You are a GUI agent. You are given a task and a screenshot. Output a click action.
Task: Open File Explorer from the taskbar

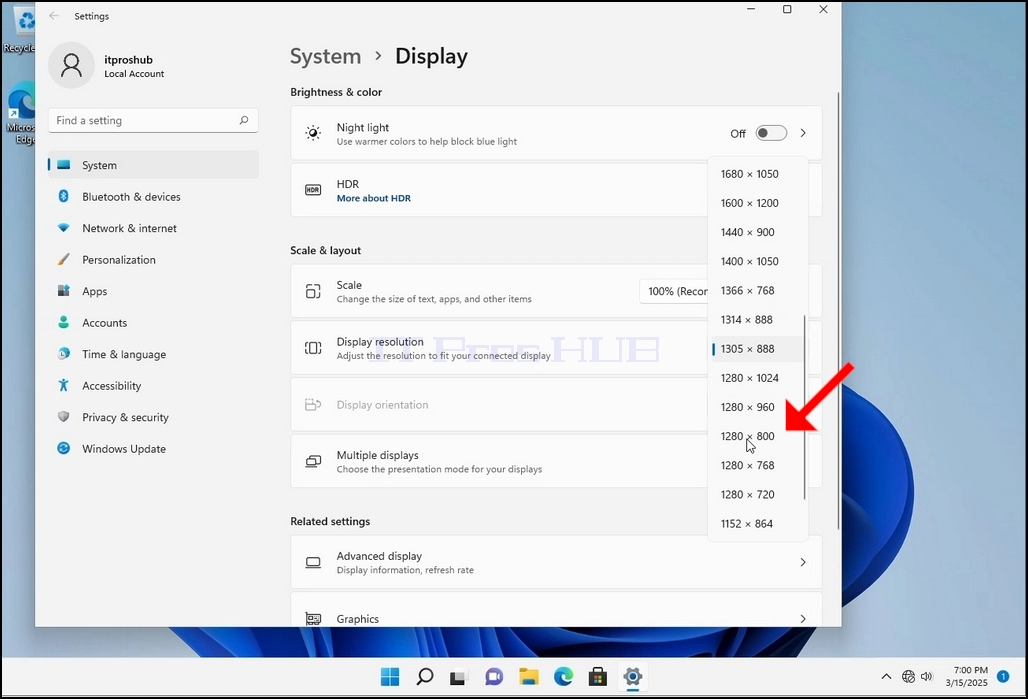coord(528,677)
